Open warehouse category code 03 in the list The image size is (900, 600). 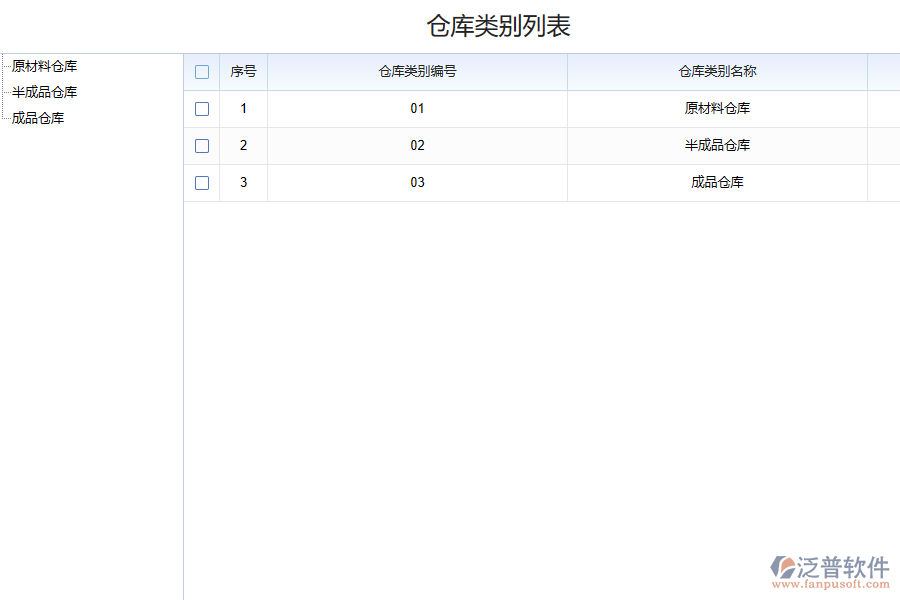pyautogui.click(x=417, y=182)
